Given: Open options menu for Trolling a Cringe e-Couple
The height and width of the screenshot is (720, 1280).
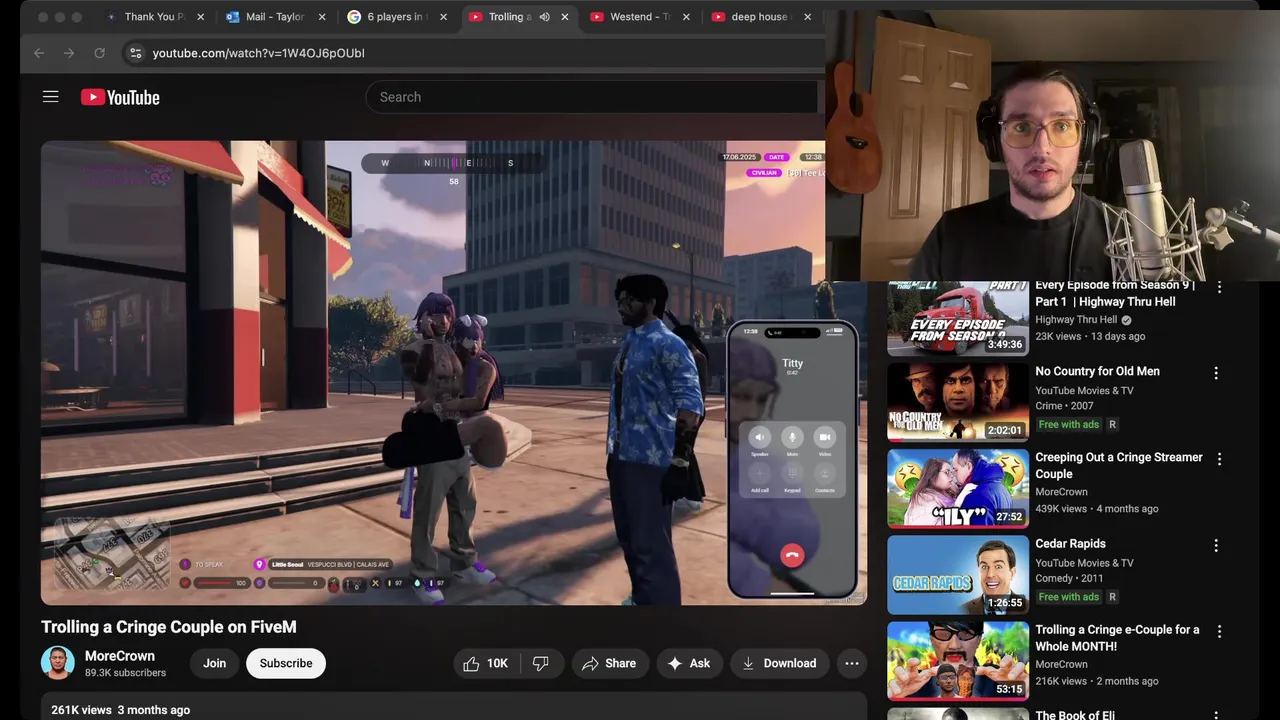Looking at the screenshot, I should point(1219,632).
